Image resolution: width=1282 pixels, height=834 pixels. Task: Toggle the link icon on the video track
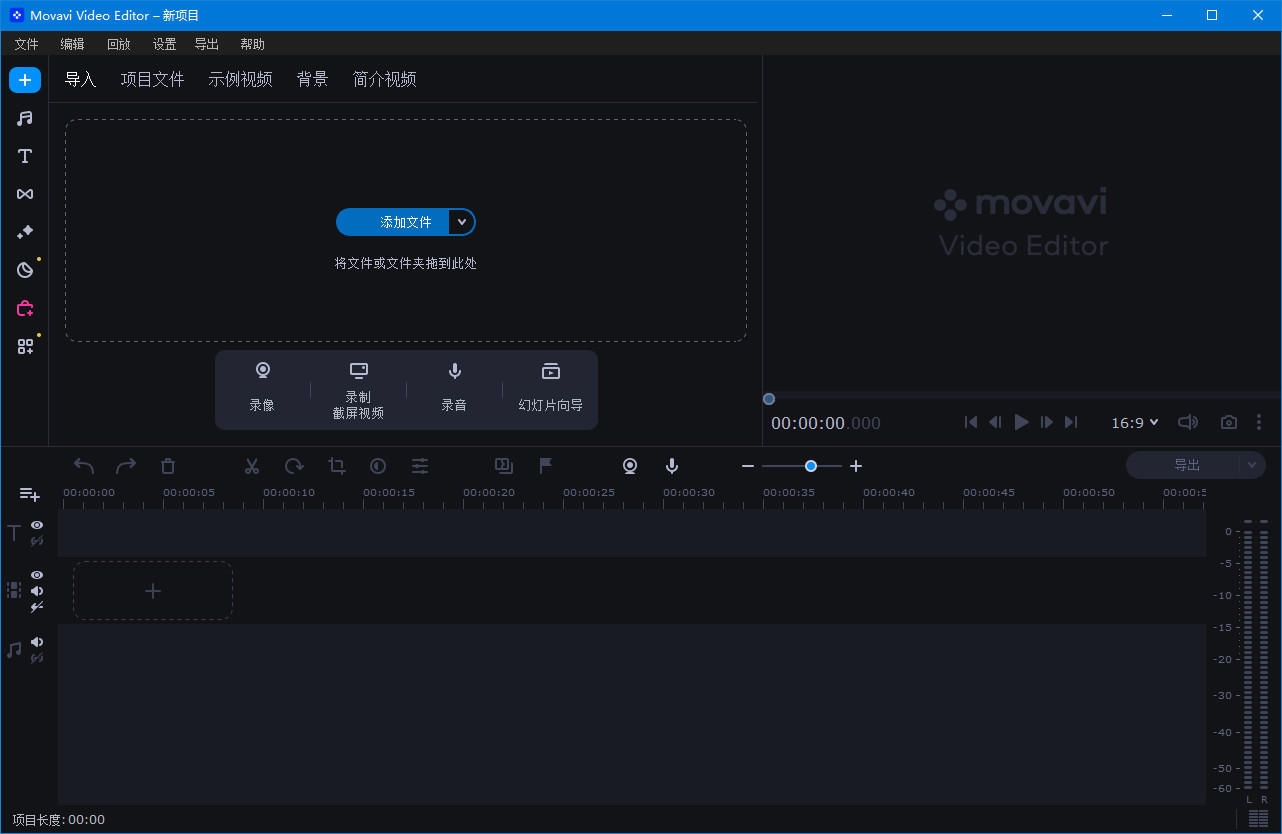pyautogui.click(x=37, y=607)
